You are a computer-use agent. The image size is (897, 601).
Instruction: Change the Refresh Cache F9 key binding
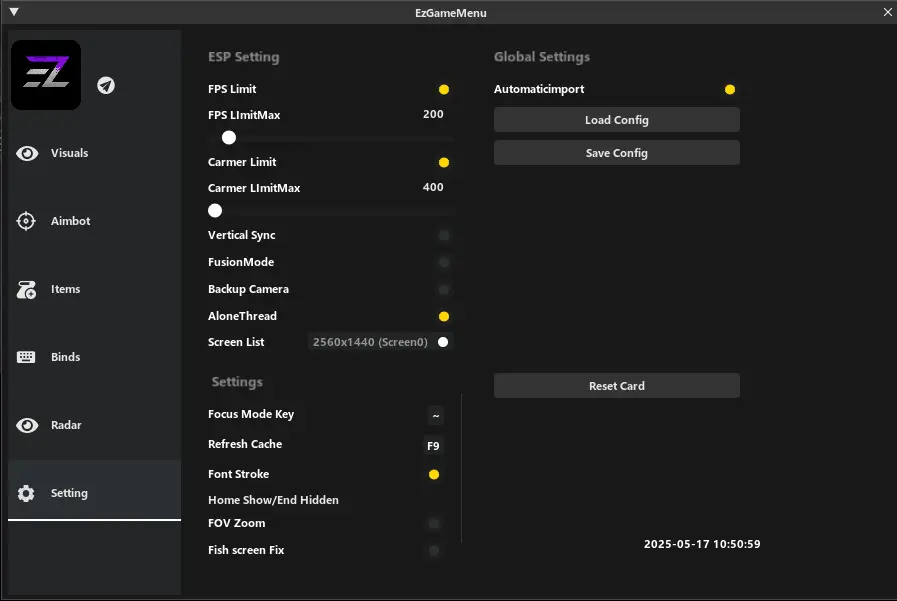(x=433, y=446)
